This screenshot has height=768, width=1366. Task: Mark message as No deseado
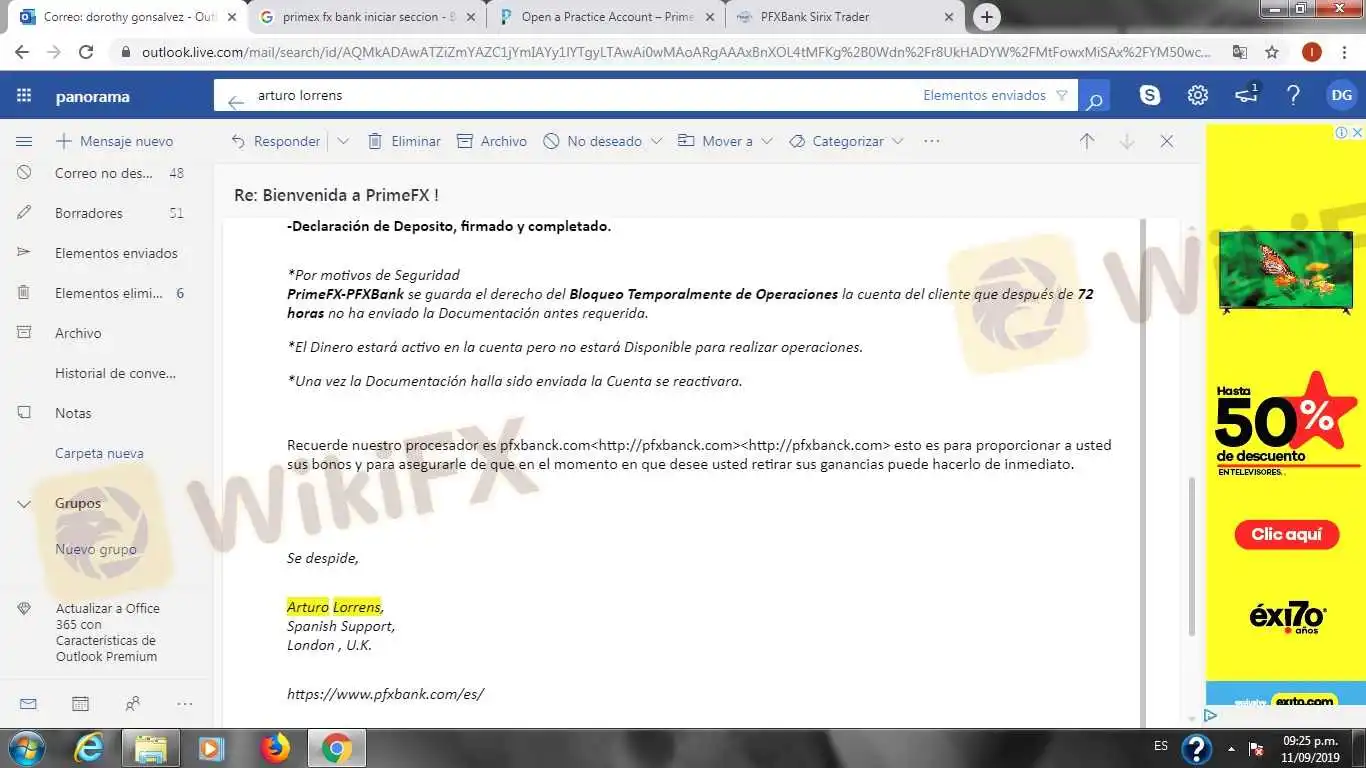(593, 141)
